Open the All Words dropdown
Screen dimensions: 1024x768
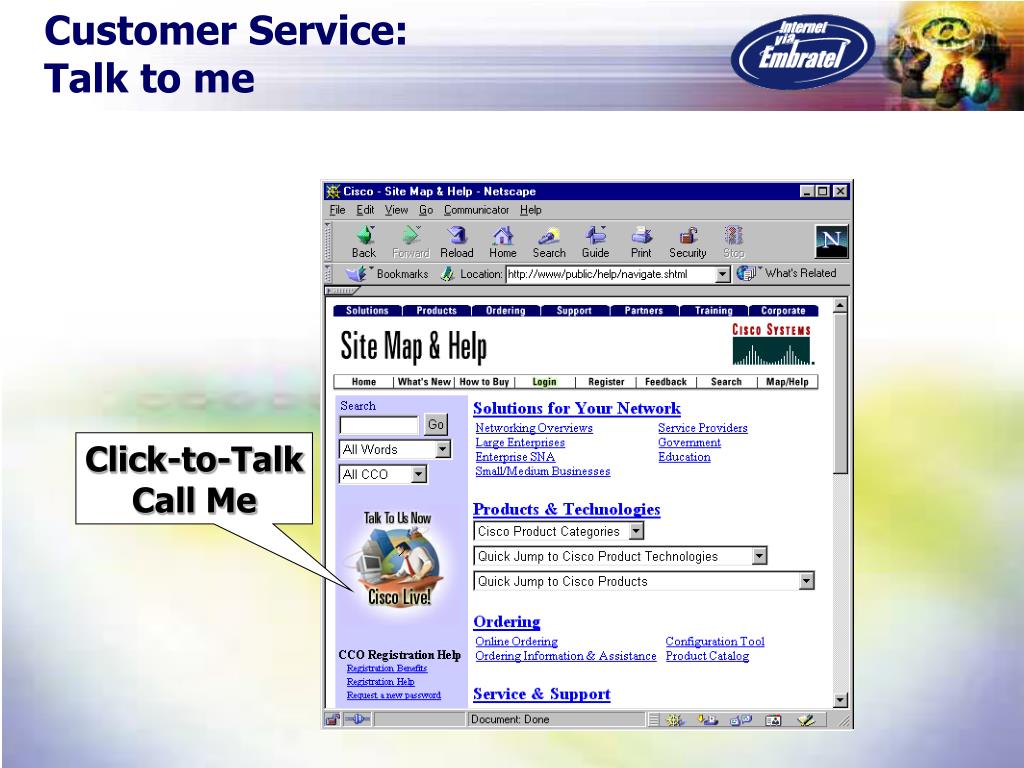point(443,449)
